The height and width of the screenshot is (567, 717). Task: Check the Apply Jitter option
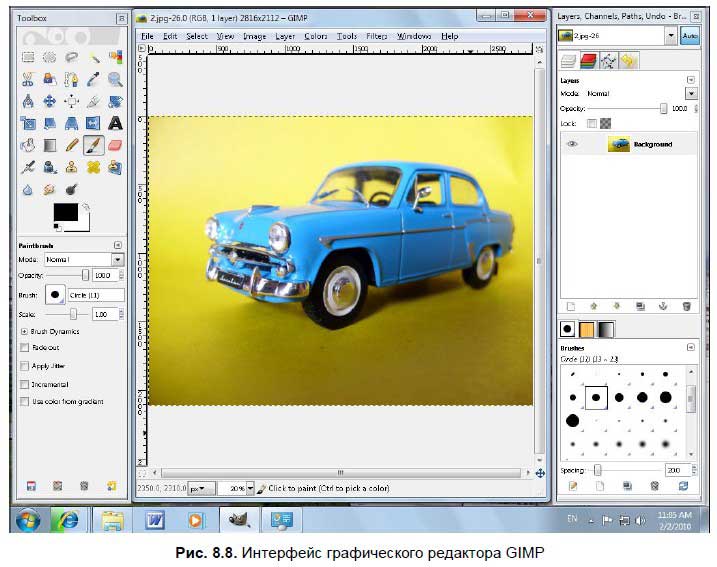[x=25, y=365]
